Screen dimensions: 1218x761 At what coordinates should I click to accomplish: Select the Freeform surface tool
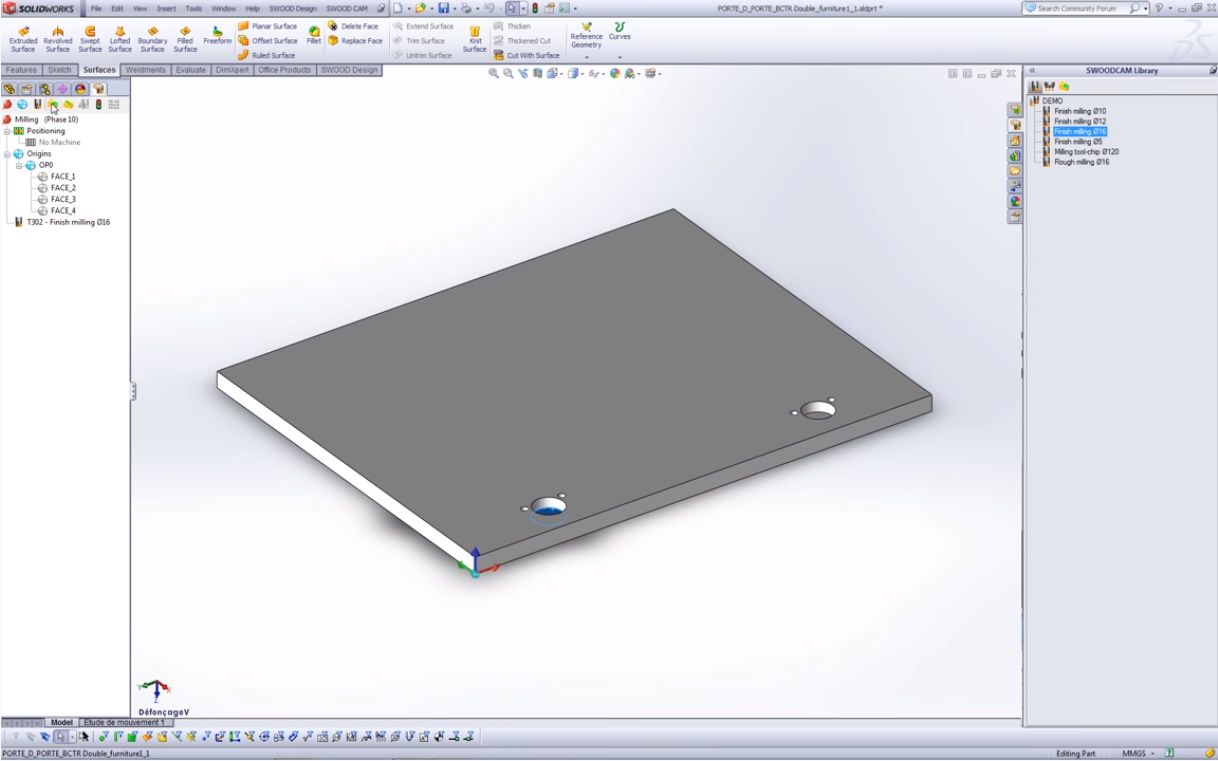coord(217,37)
